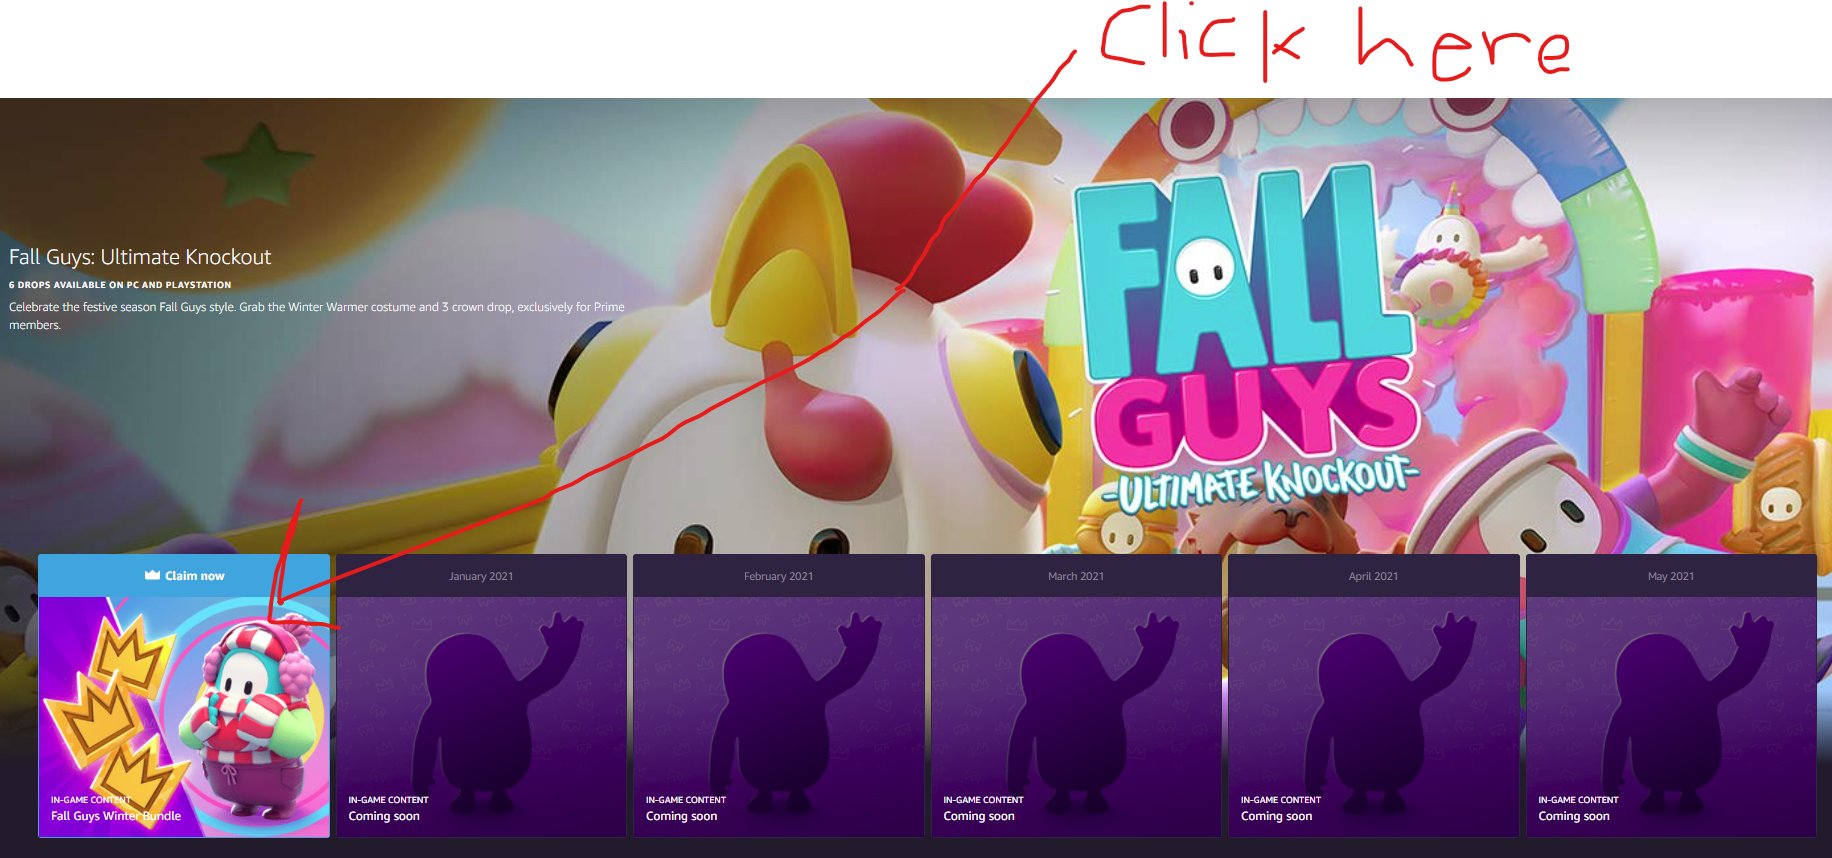Screen dimensions: 1832x858
Task: Click Coming soon text in February 2021 card
Action: [x=682, y=816]
